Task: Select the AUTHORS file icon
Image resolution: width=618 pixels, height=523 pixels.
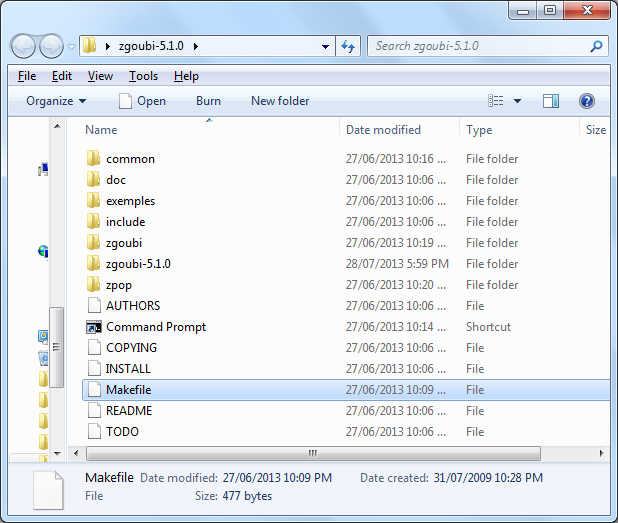Action: (x=94, y=305)
